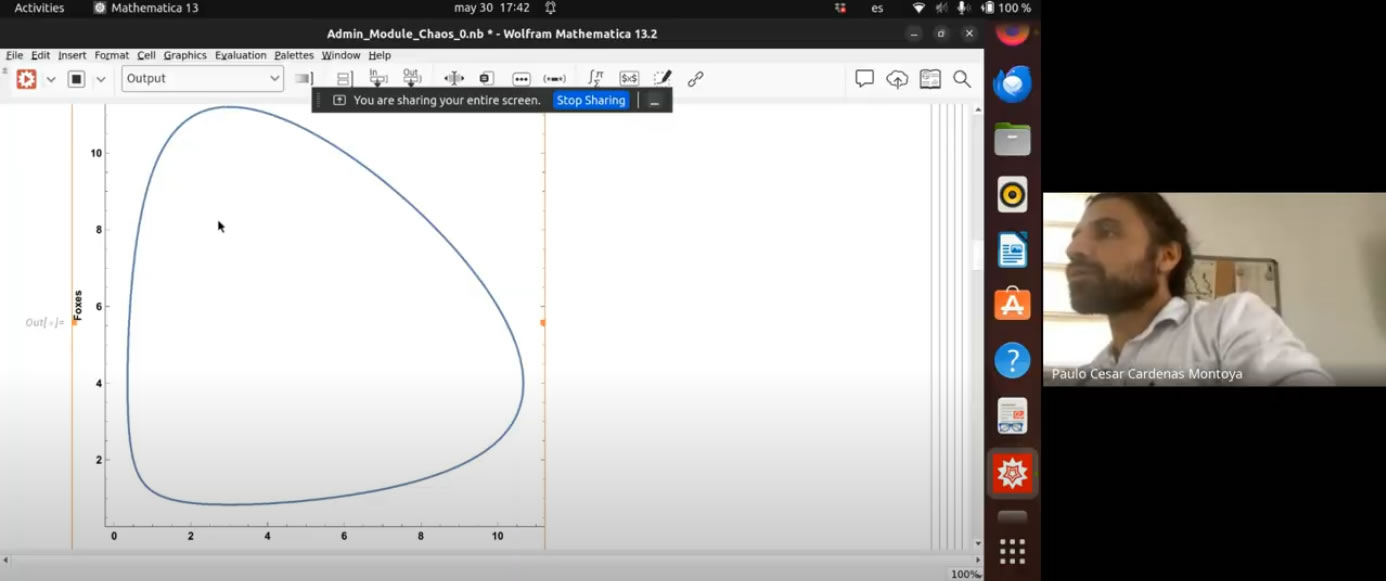Image resolution: width=1386 pixels, height=581 pixels.
Task: Open the Help menu
Action: point(379,56)
